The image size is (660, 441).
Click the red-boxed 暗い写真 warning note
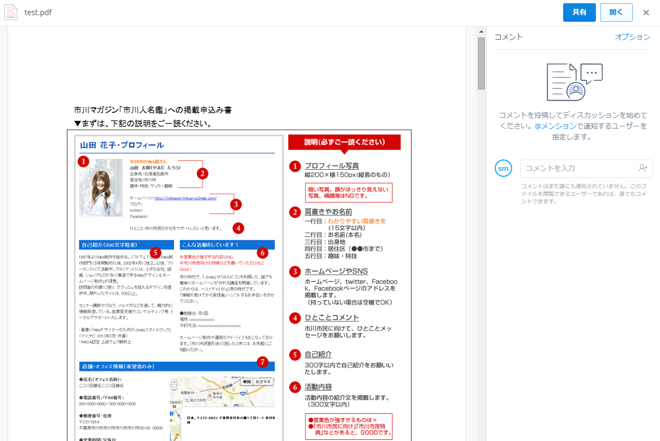(349, 193)
